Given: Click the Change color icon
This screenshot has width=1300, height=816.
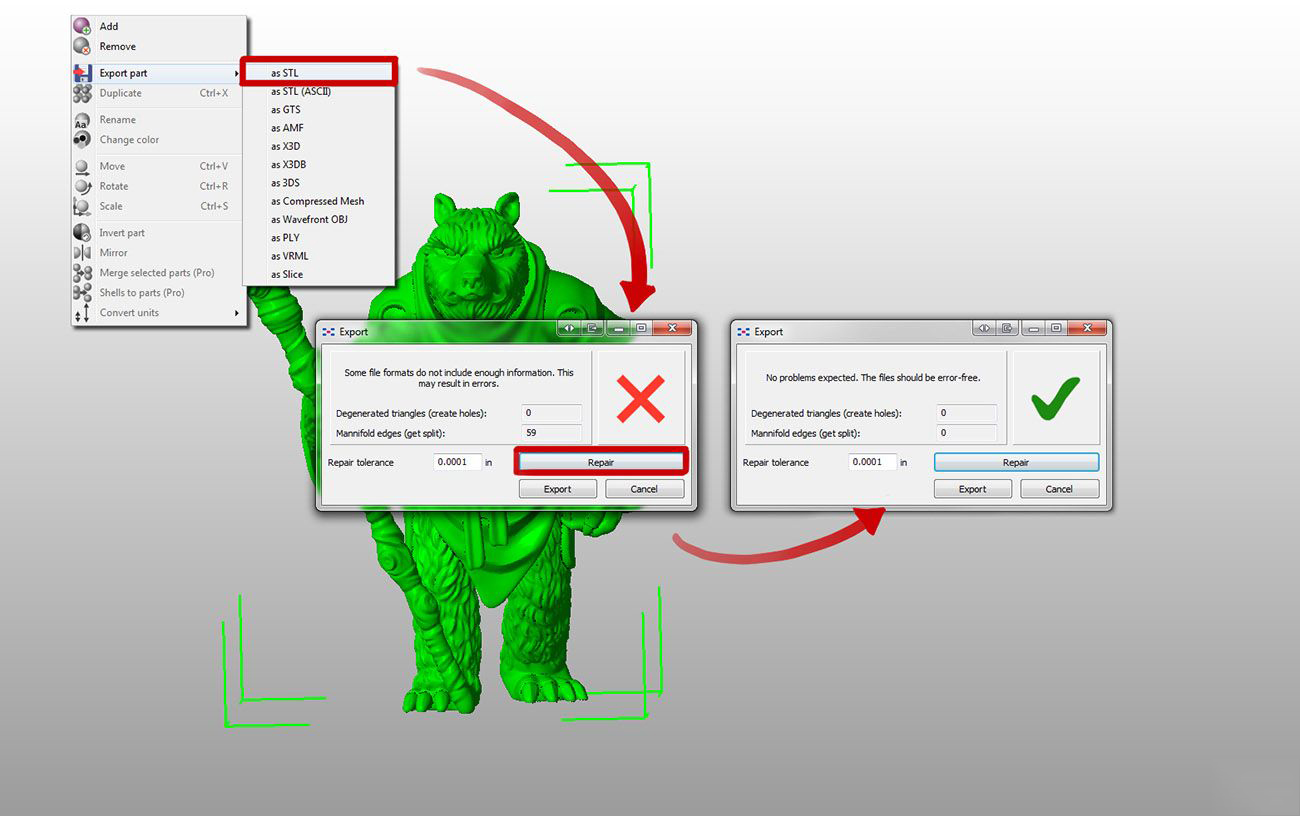Looking at the screenshot, I should point(83,140).
